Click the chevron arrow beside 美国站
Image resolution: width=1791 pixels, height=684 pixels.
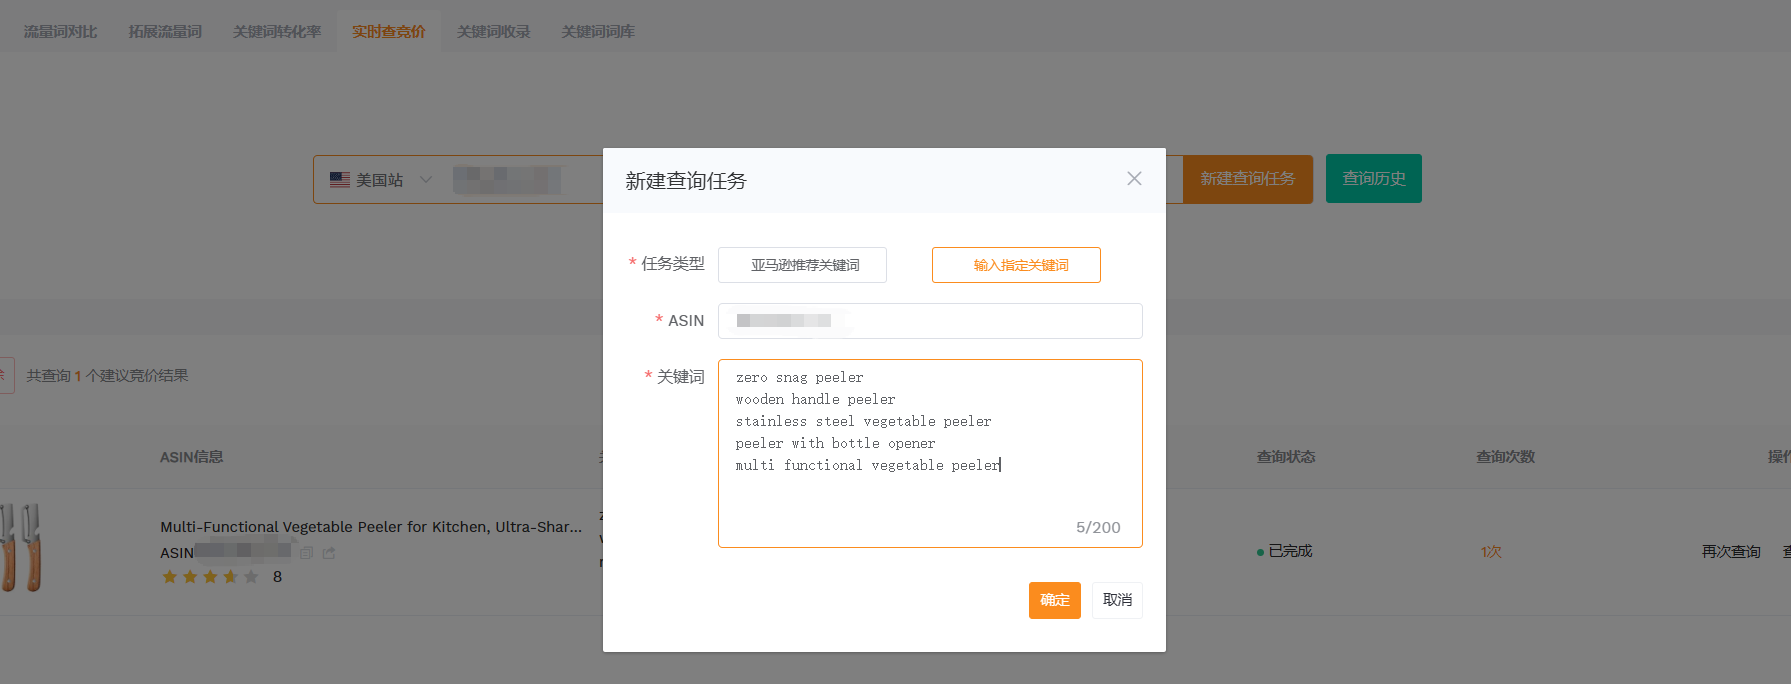pos(426,180)
